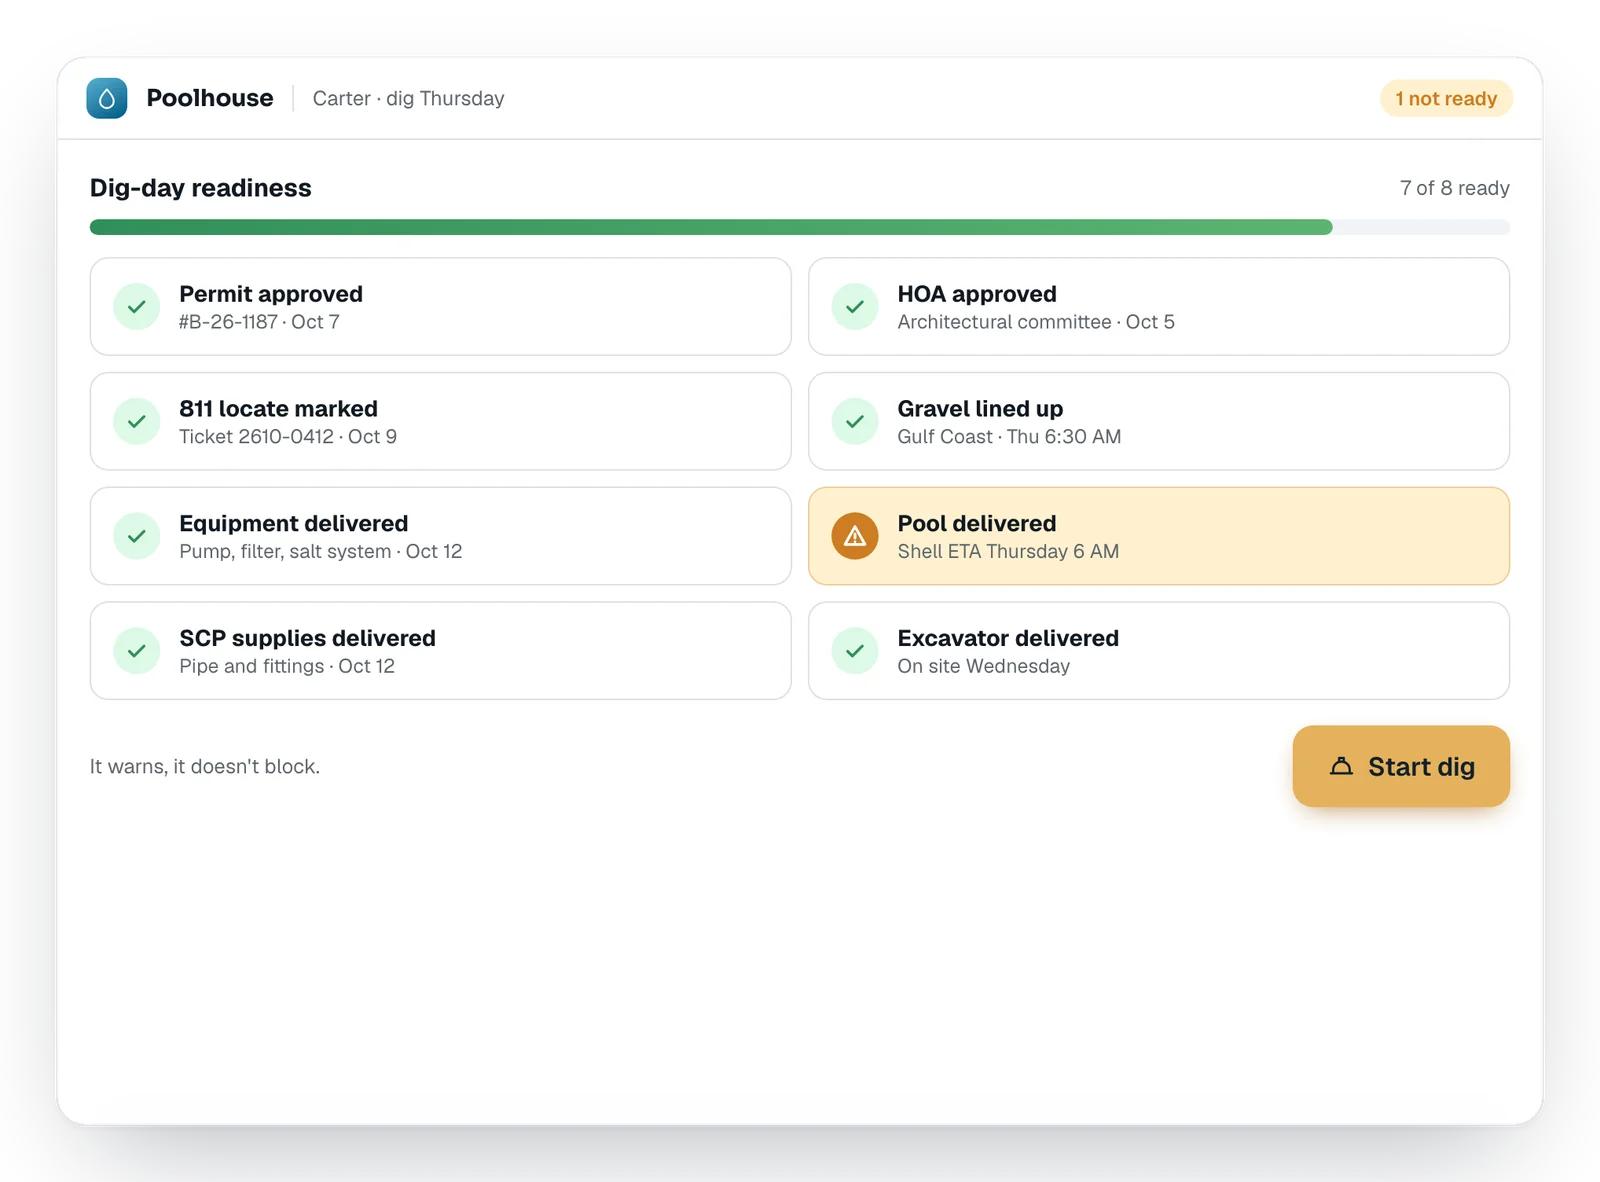Click the 'It warns, it doesn't block.' note
This screenshot has height=1182, width=1600.
(205, 767)
